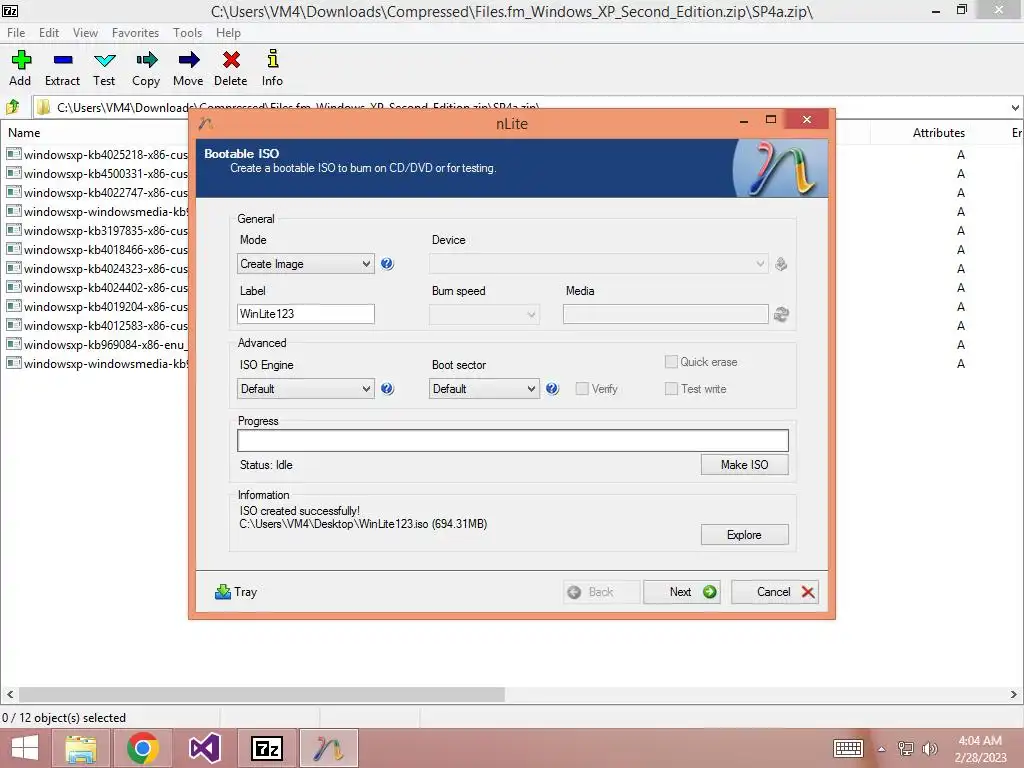Select windowsxp-kb4024402-x86 file in 7-Zip
Viewport: 1024px width, 768px height.
pos(97,287)
